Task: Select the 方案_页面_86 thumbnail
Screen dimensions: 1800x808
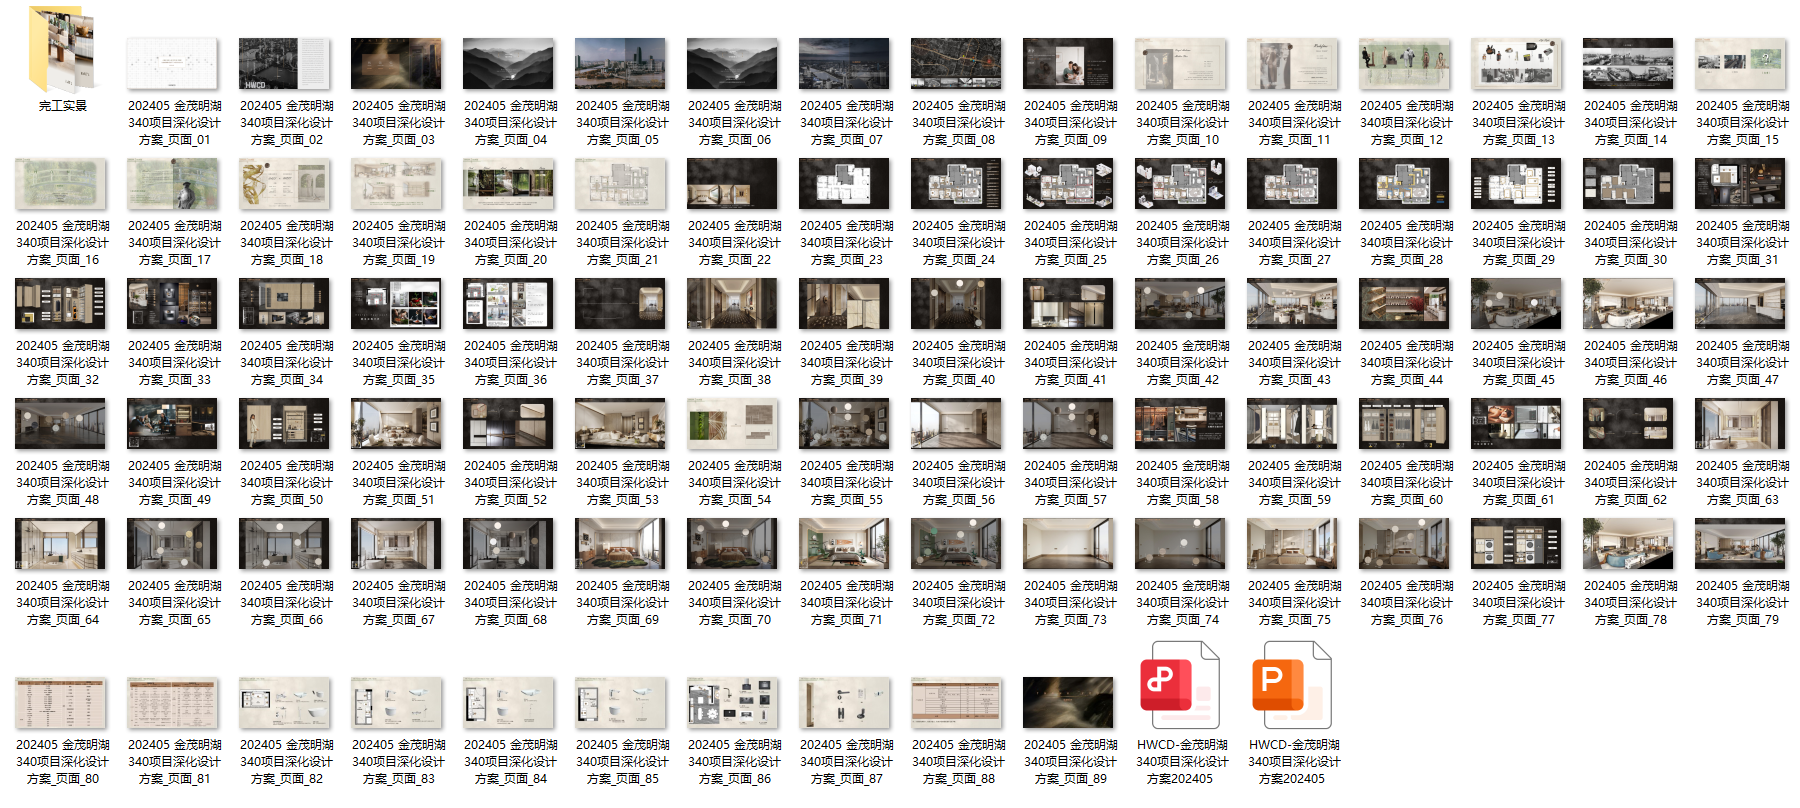Action: click(x=733, y=703)
